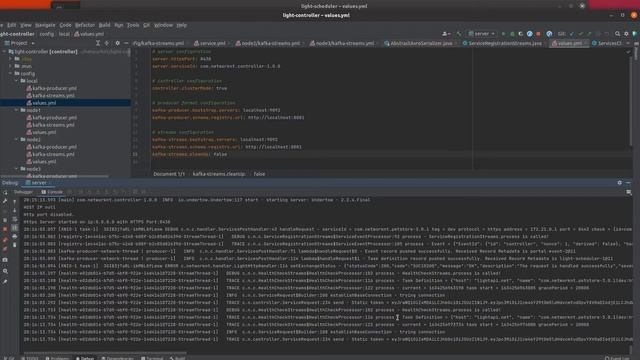The width and height of the screenshot is (640, 360).
Task: Expand the .mvn folder in tree
Action: click(x=11, y=66)
